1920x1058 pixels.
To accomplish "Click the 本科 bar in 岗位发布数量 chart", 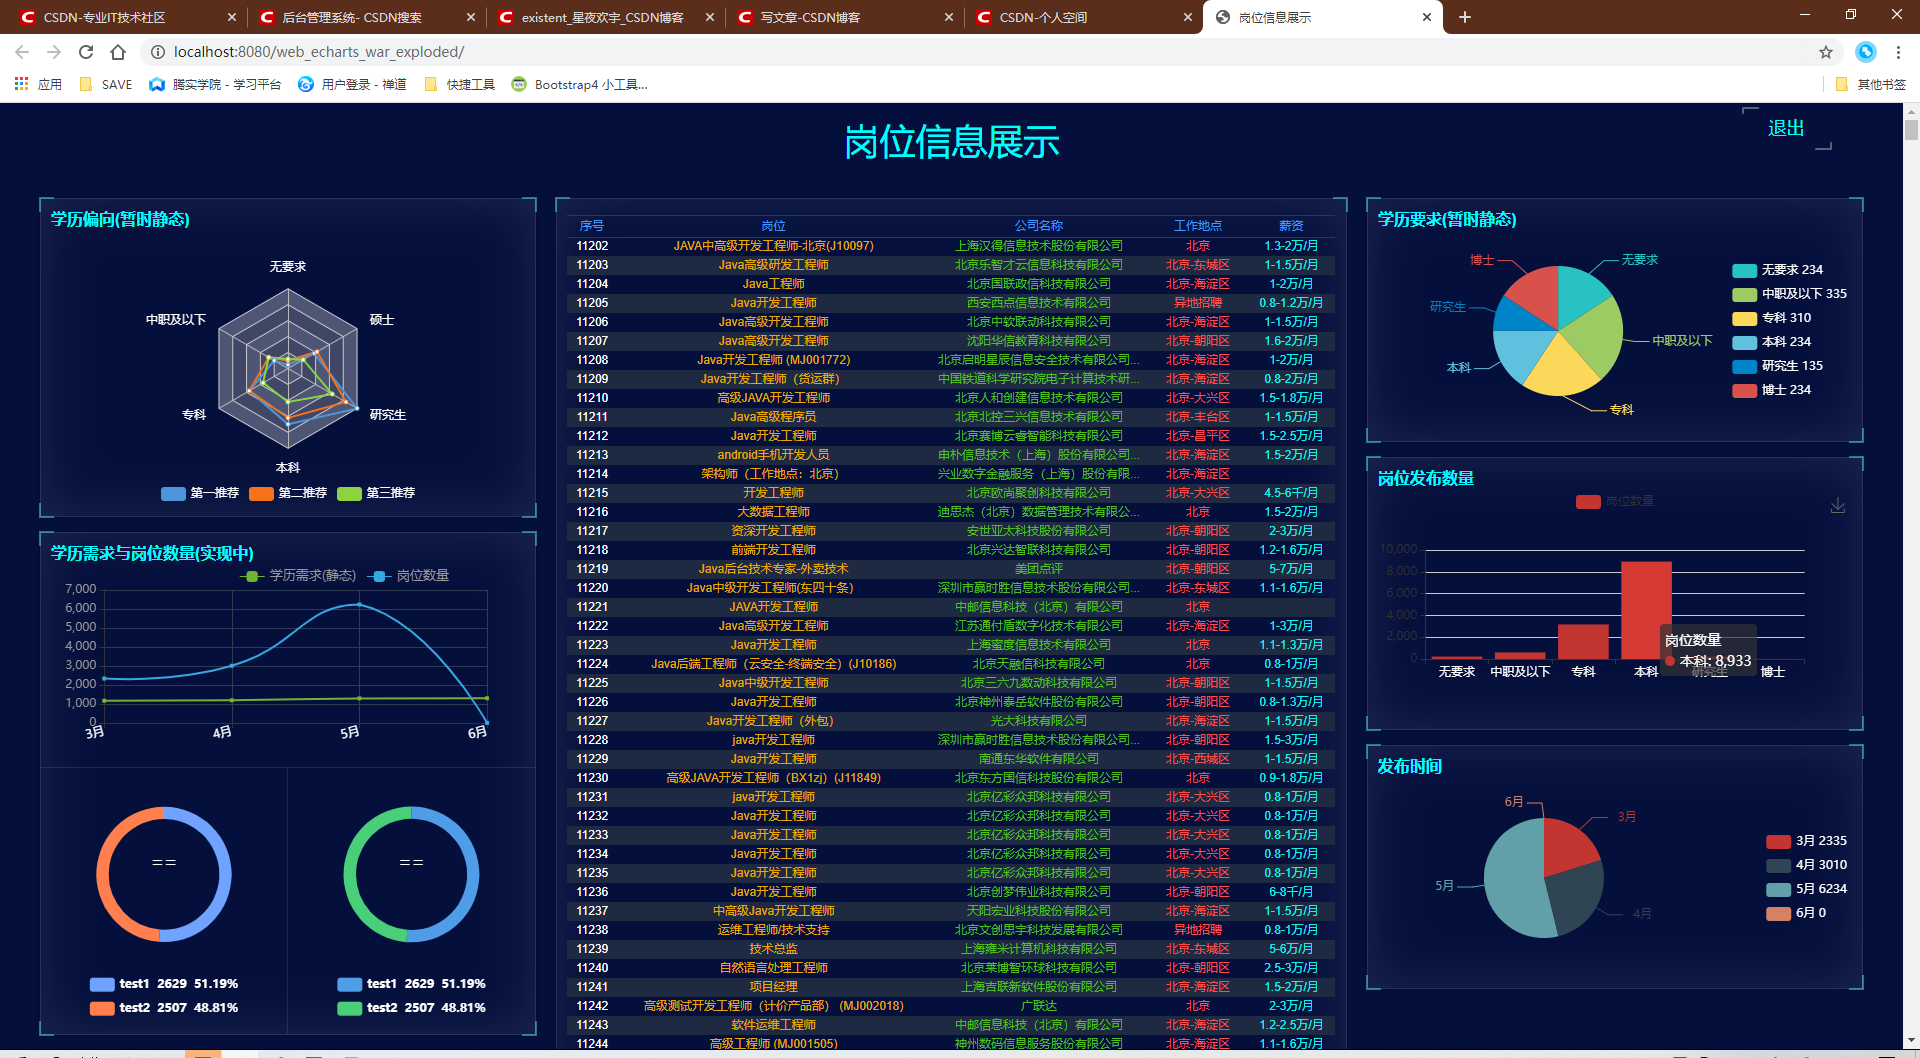I will click(x=1646, y=610).
